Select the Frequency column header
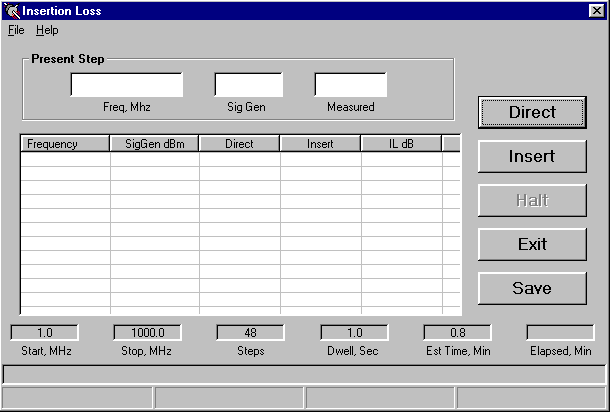 [x=65, y=144]
